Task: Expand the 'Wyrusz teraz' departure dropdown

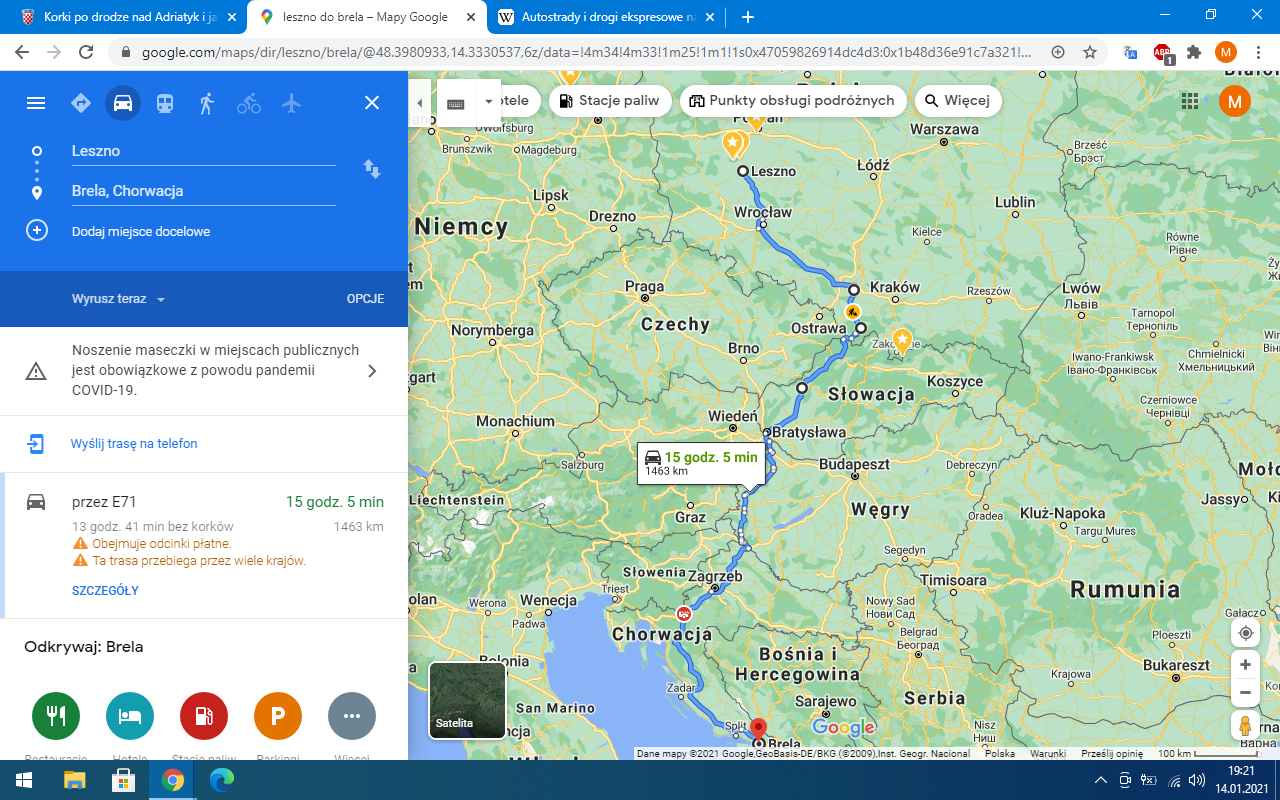Action: click(118, 299)
